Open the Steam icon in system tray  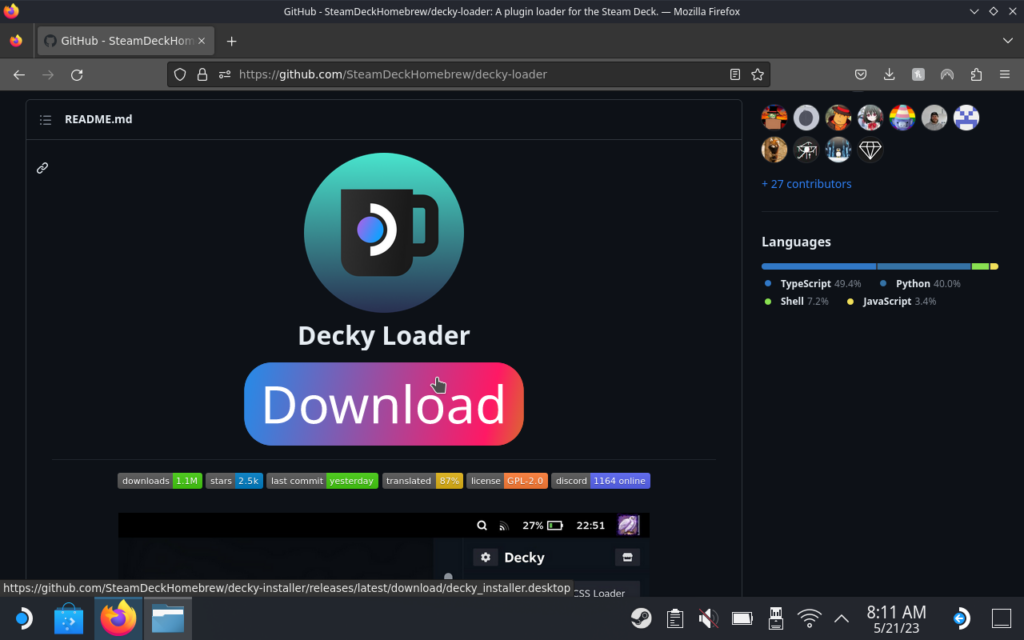click(x=641, y=617)
